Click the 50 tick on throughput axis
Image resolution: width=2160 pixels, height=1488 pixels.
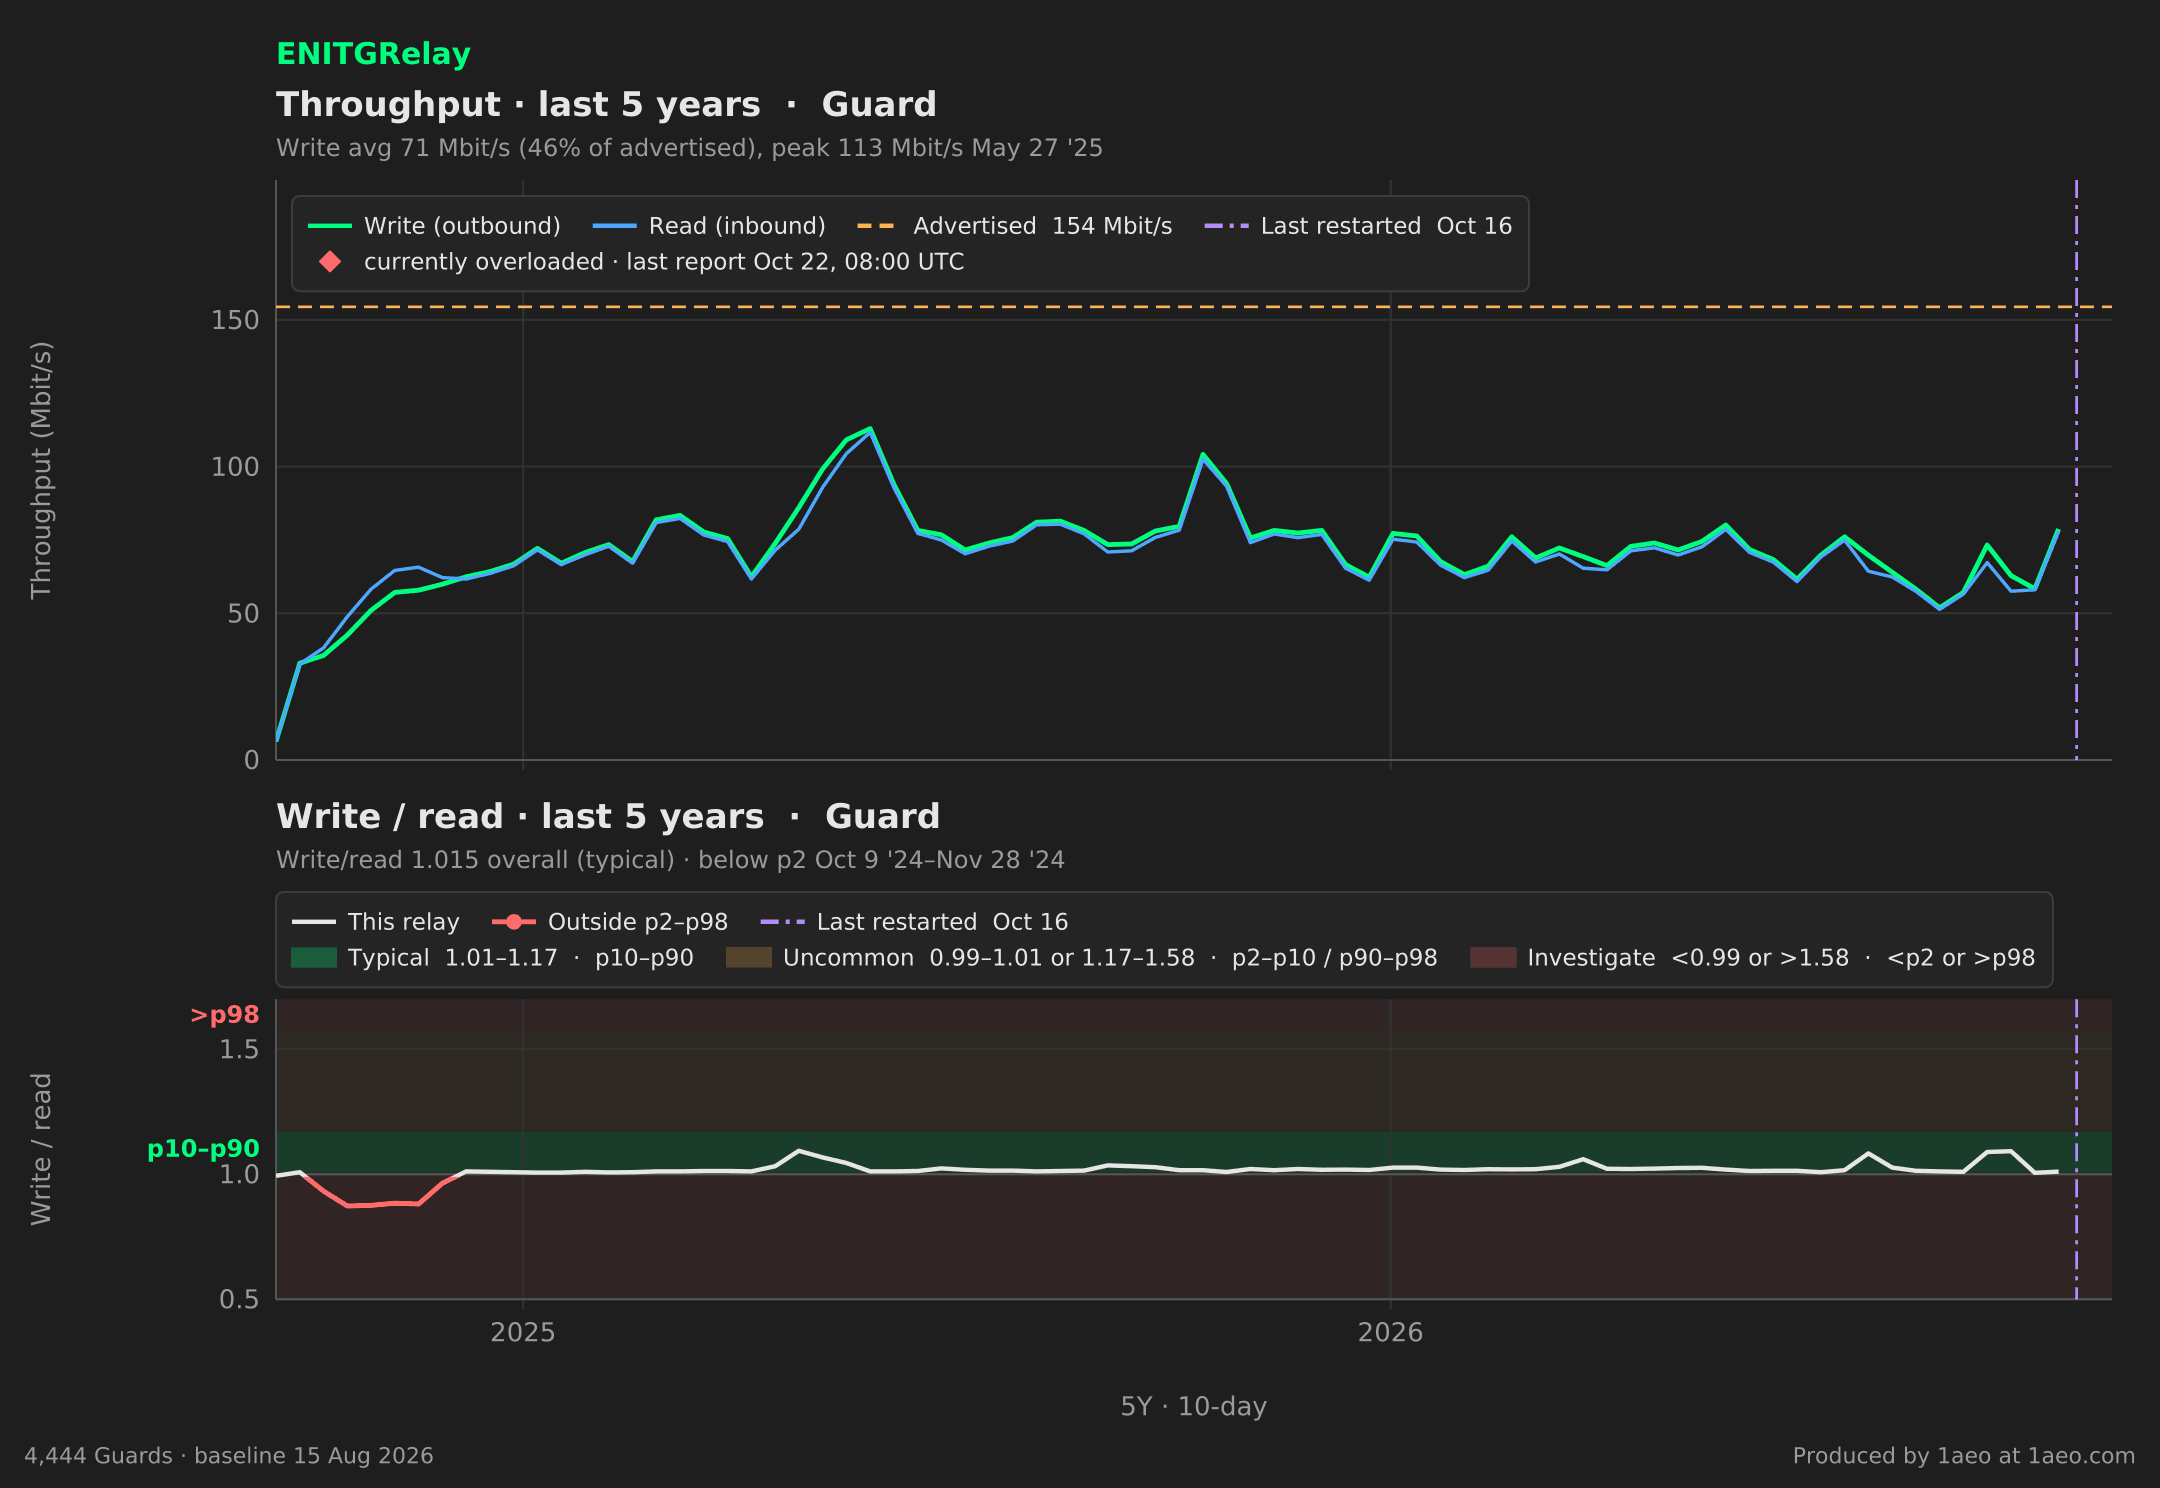(x=243, y=614)
